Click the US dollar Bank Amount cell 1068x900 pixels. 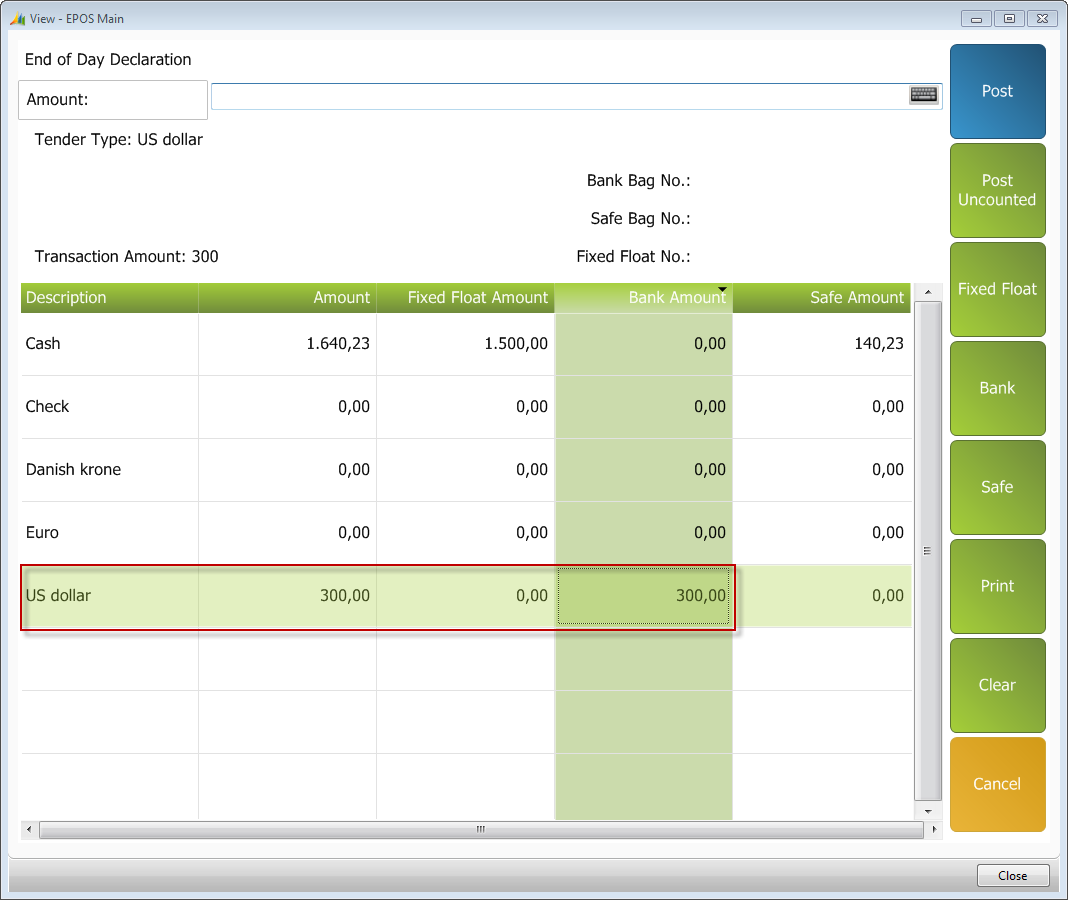tap(644, 596)
